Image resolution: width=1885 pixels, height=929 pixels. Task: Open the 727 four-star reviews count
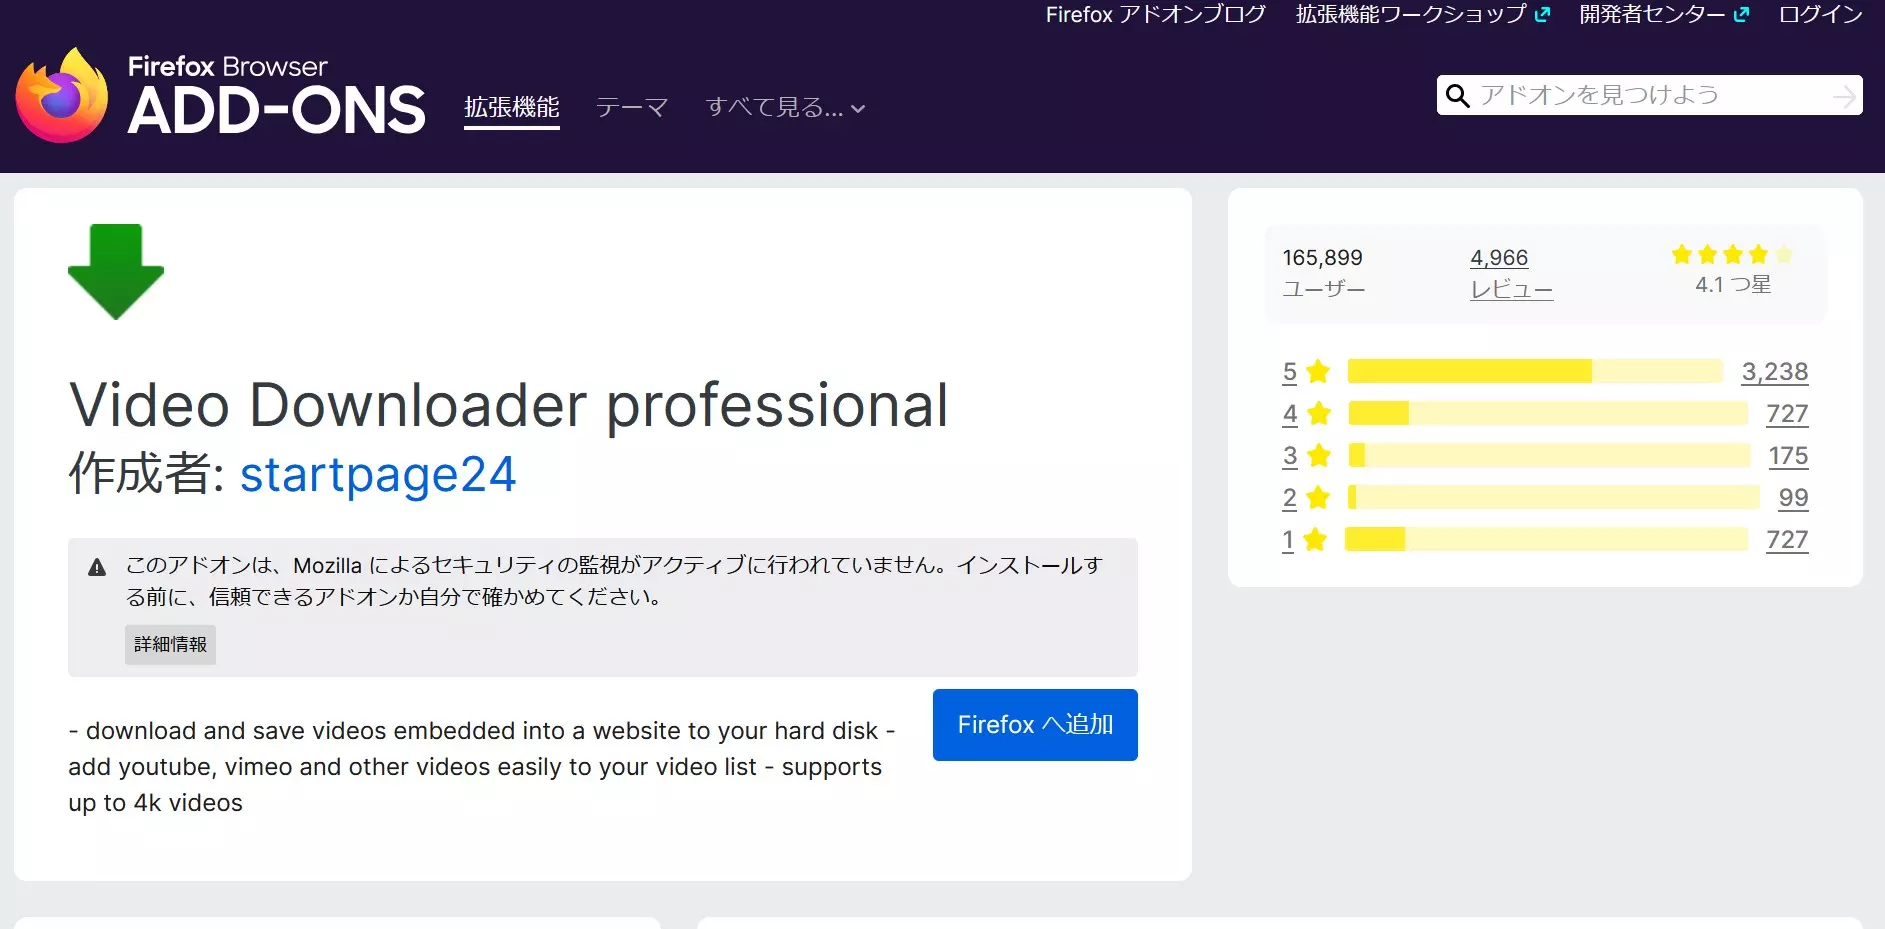pos(1787,414)
